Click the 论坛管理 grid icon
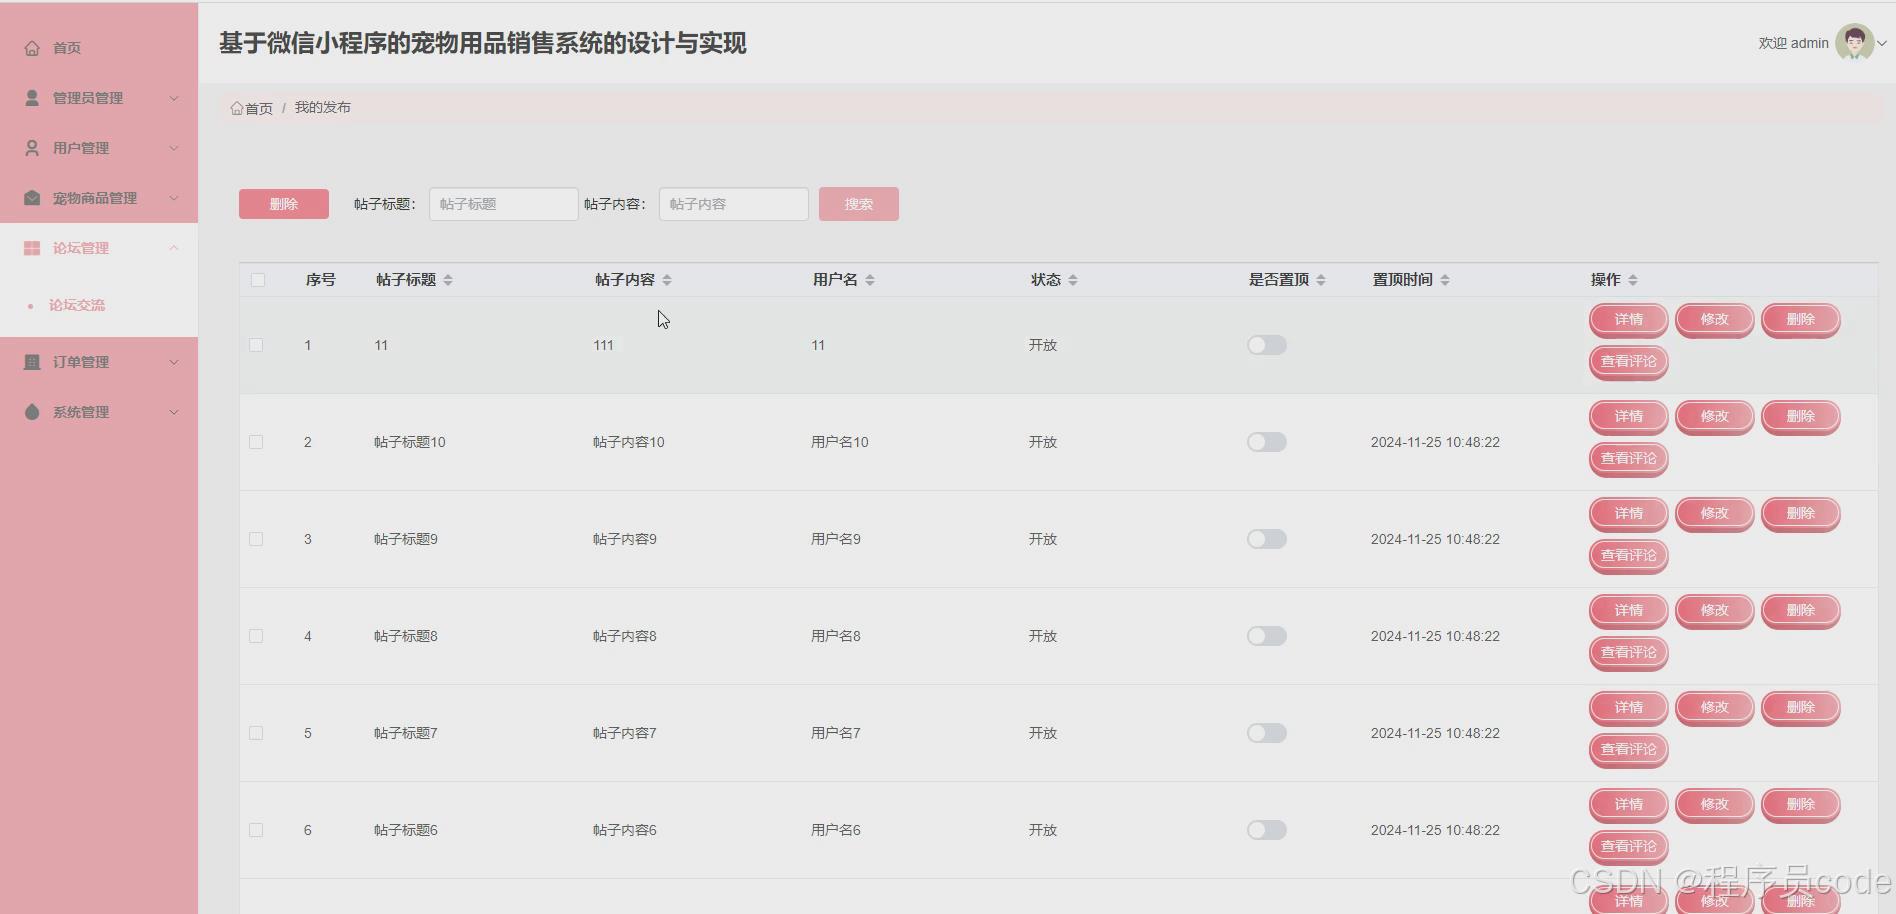 tap(31, 247)
